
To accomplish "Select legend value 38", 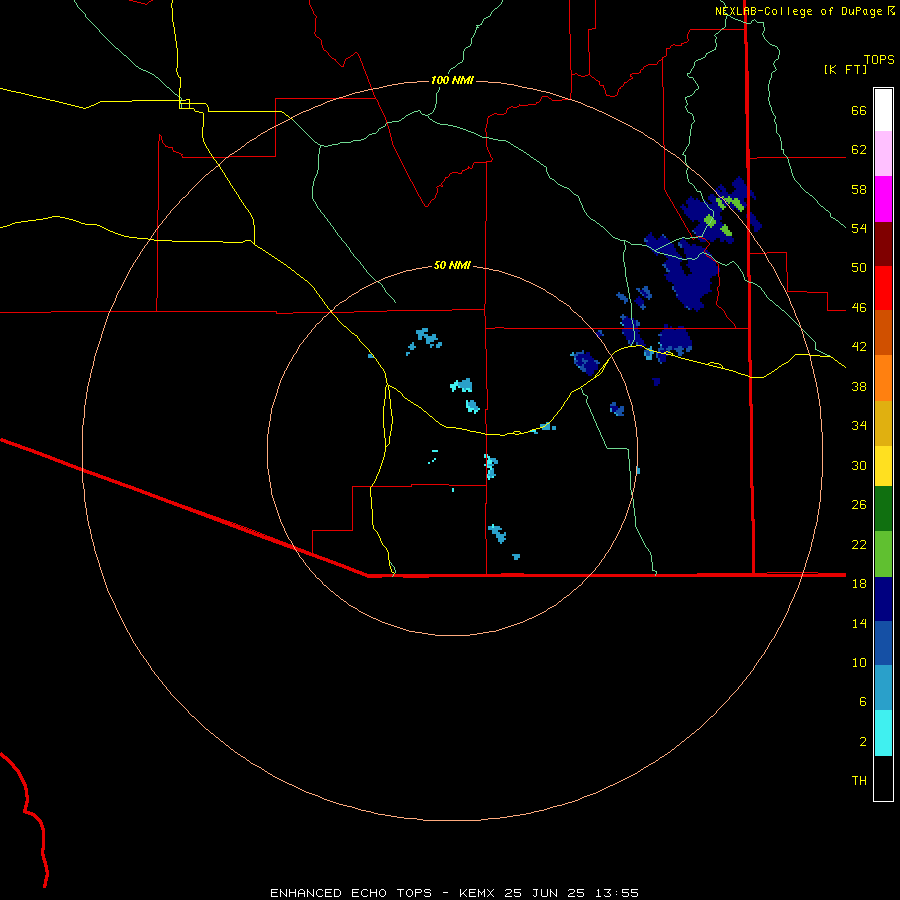I will [859, 386].
